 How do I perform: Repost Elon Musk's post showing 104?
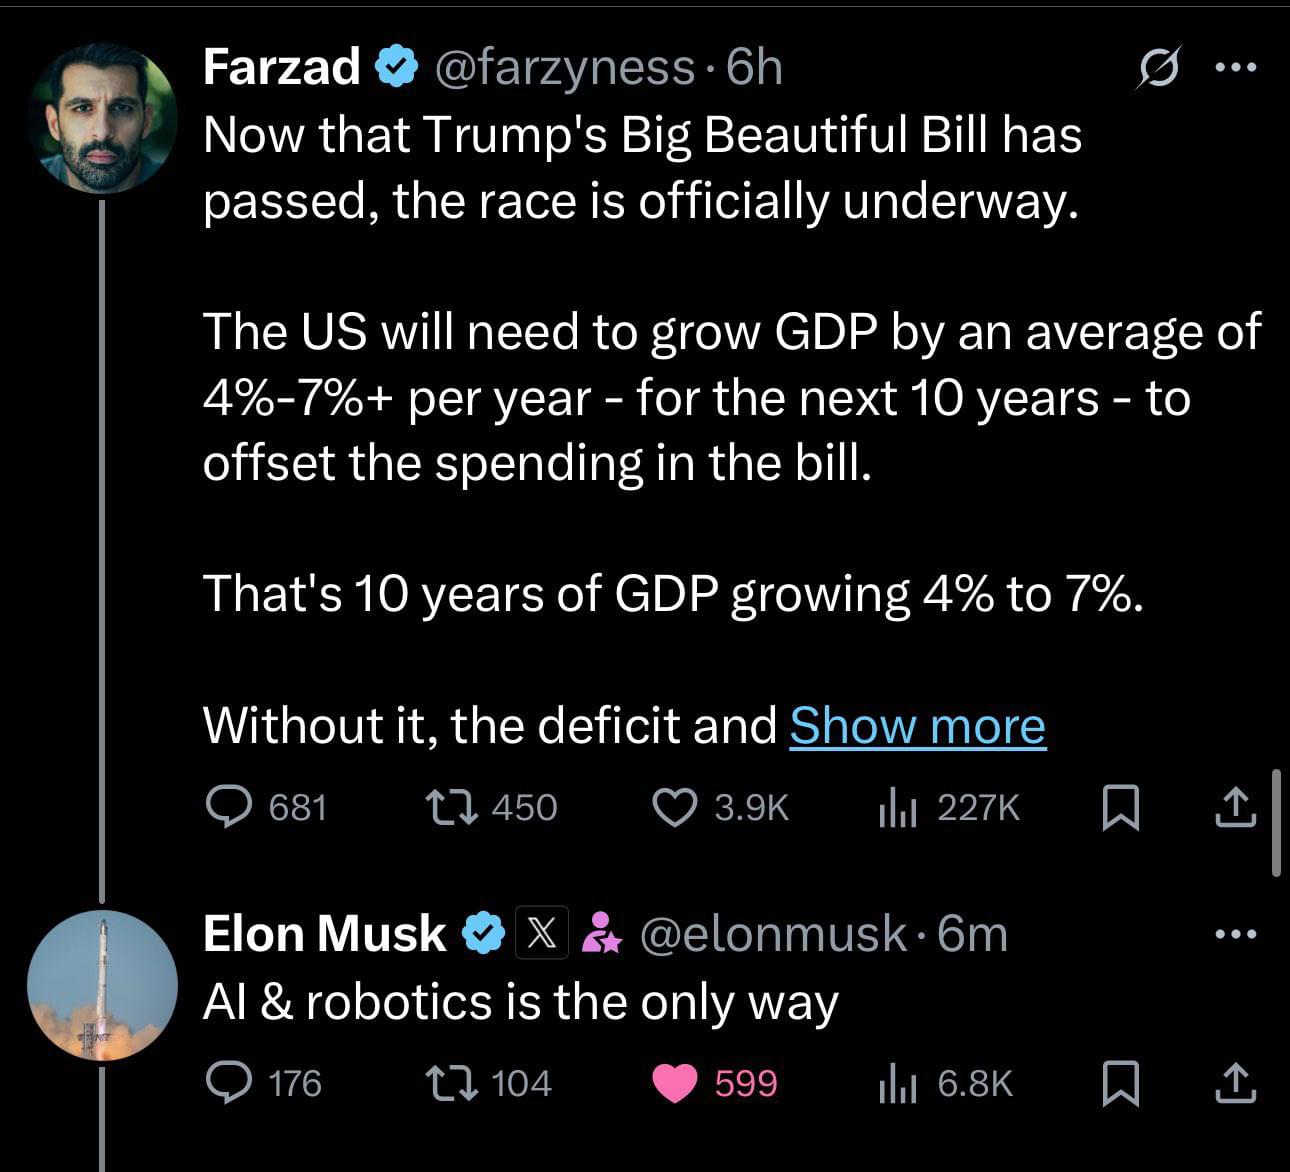point(488,1083)
